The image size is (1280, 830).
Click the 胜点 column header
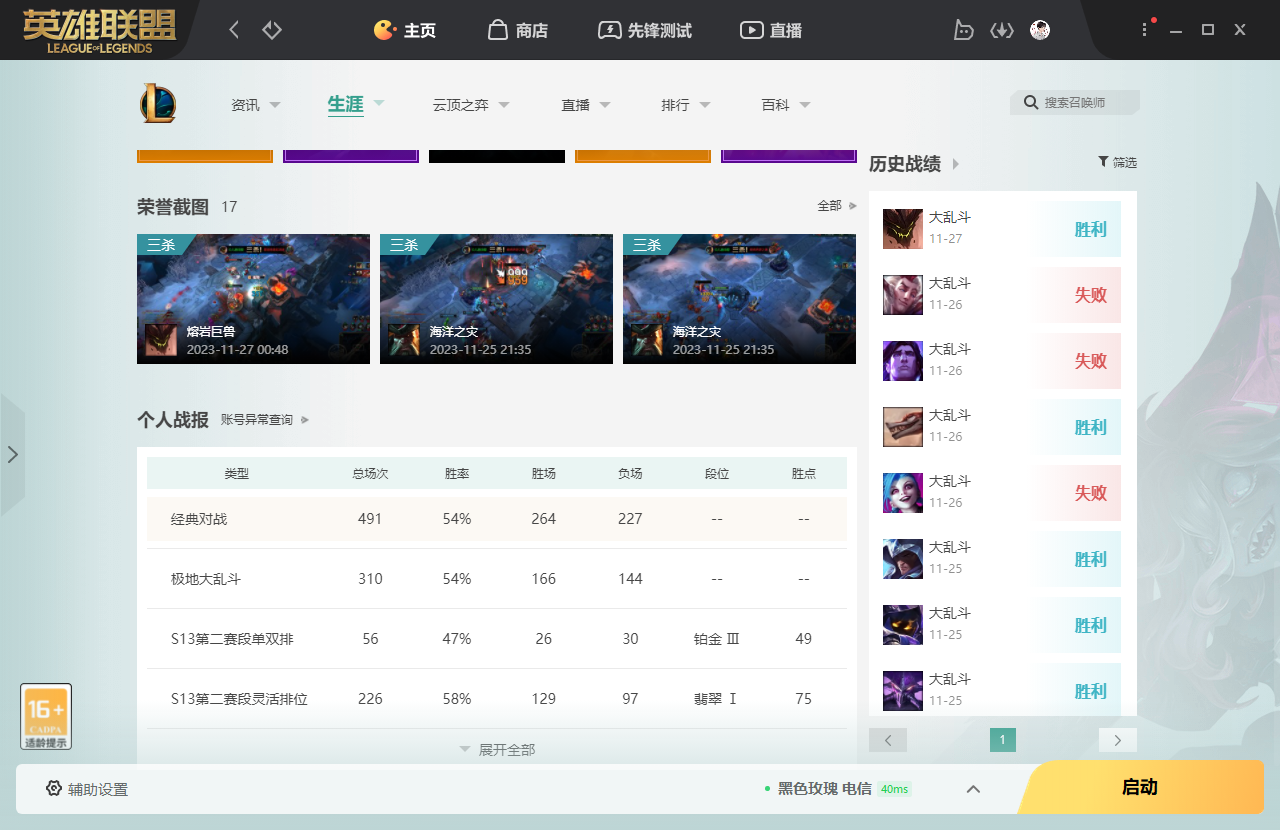[x=804, y=473]
